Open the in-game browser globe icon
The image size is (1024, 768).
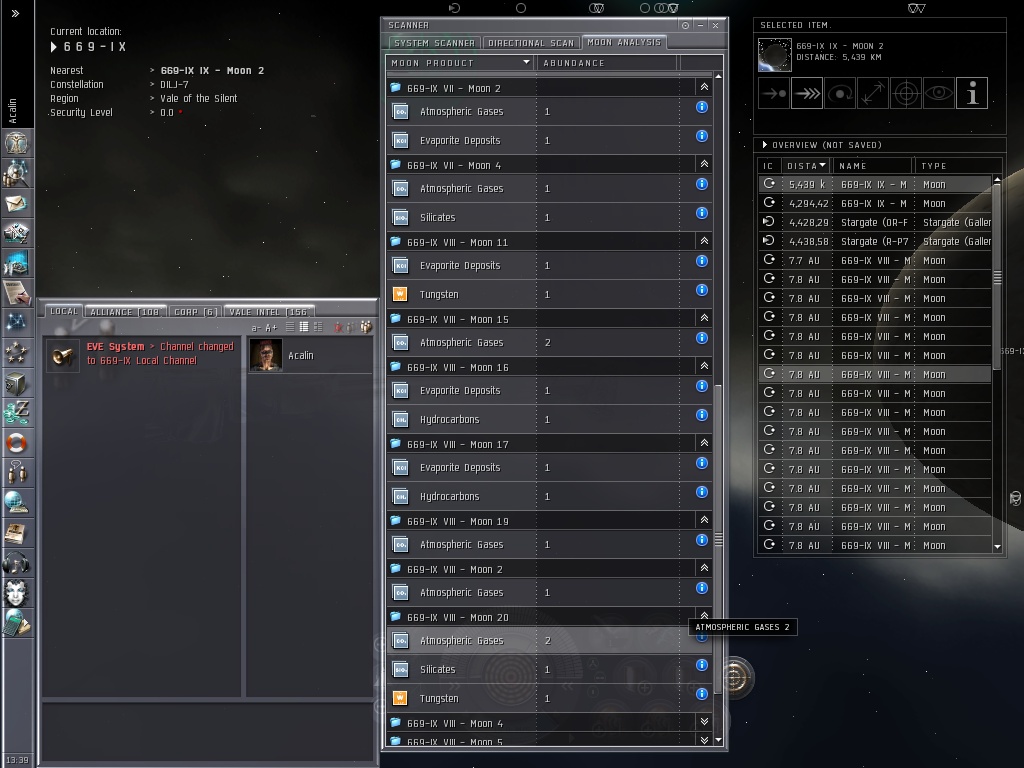coord(16,503)
